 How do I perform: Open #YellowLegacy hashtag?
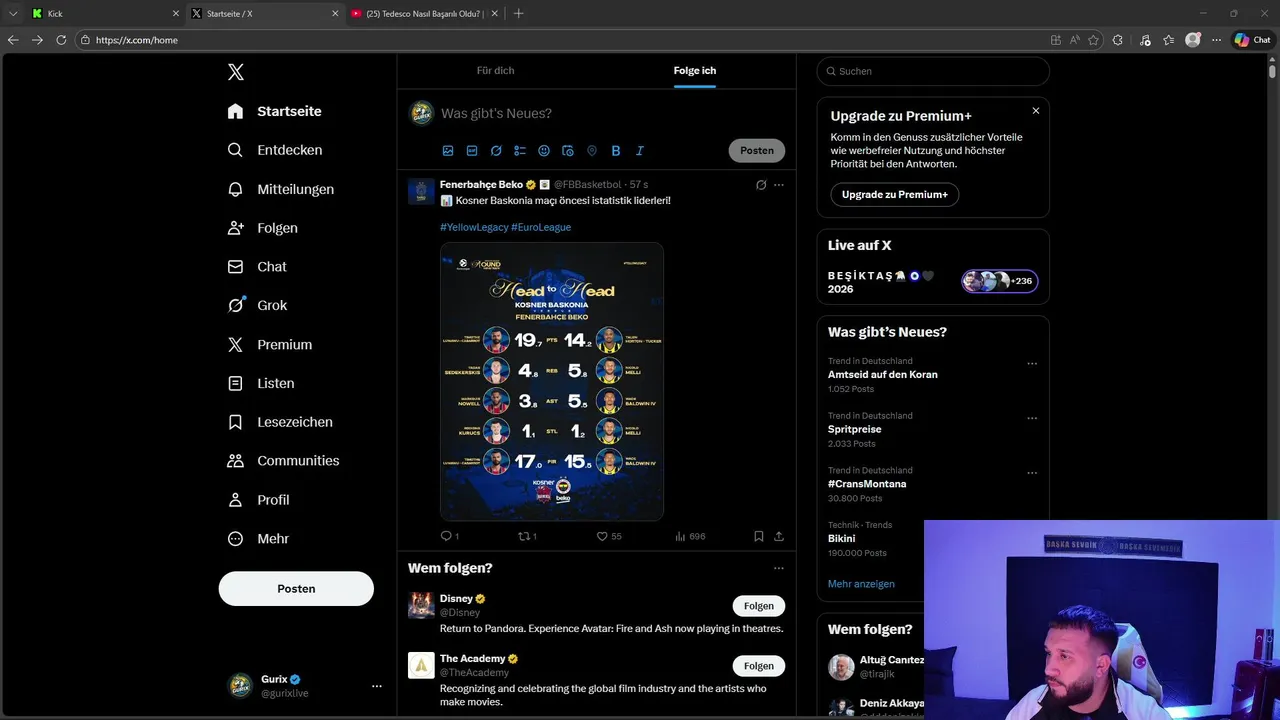pos(474,227)
